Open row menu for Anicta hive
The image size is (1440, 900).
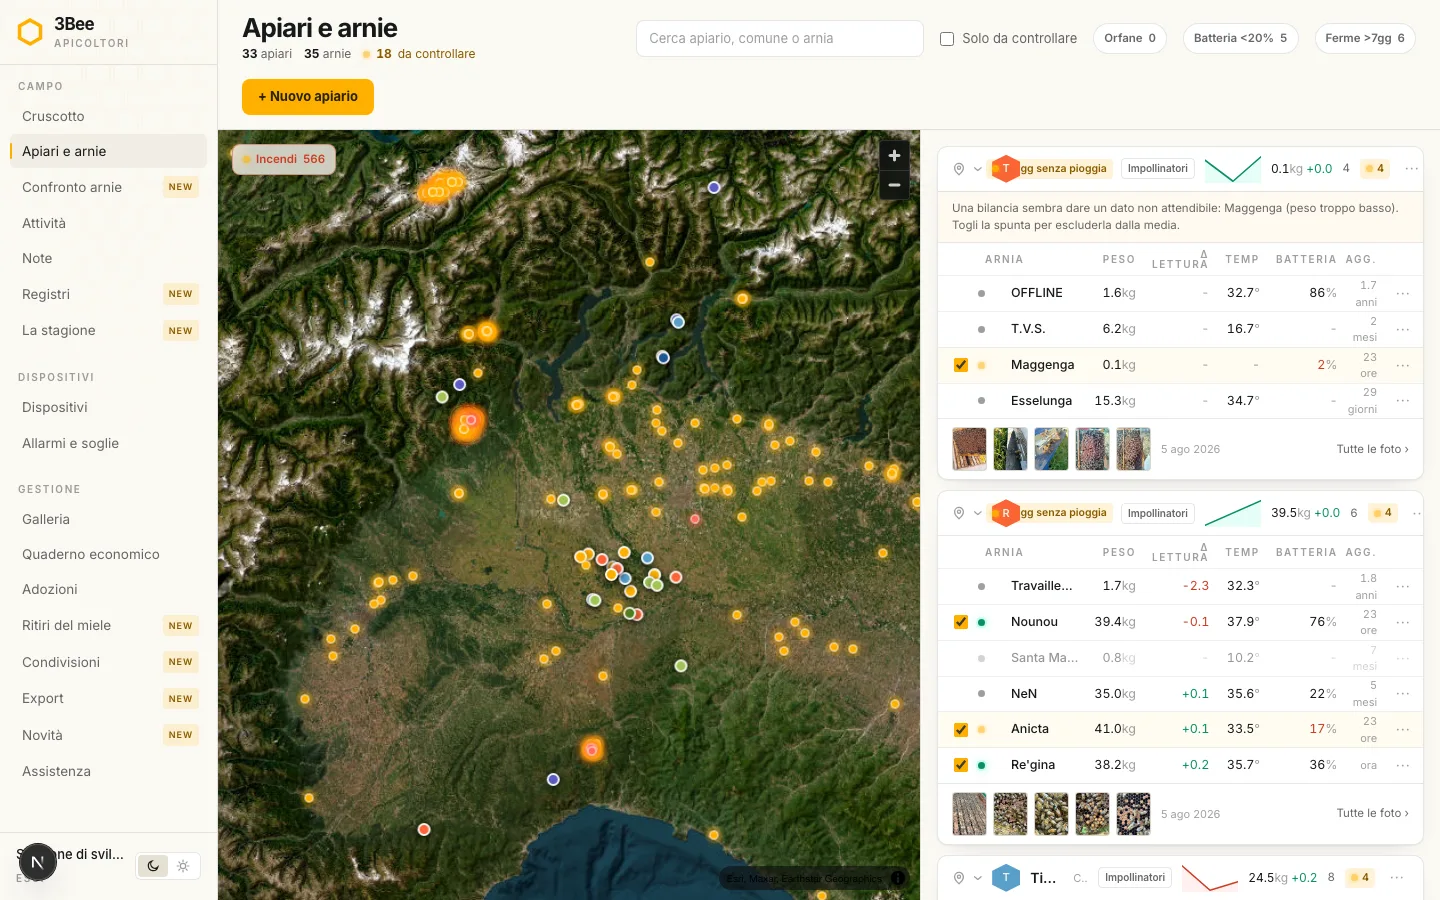coord(1403,730)
